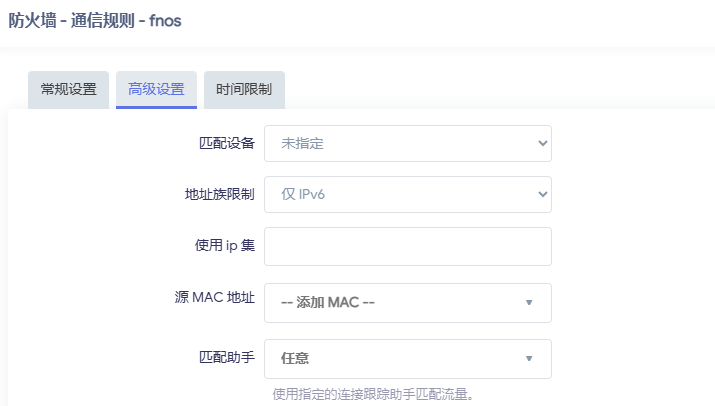
Task: Switch to the 常规设置 tab
Action: 69,89
